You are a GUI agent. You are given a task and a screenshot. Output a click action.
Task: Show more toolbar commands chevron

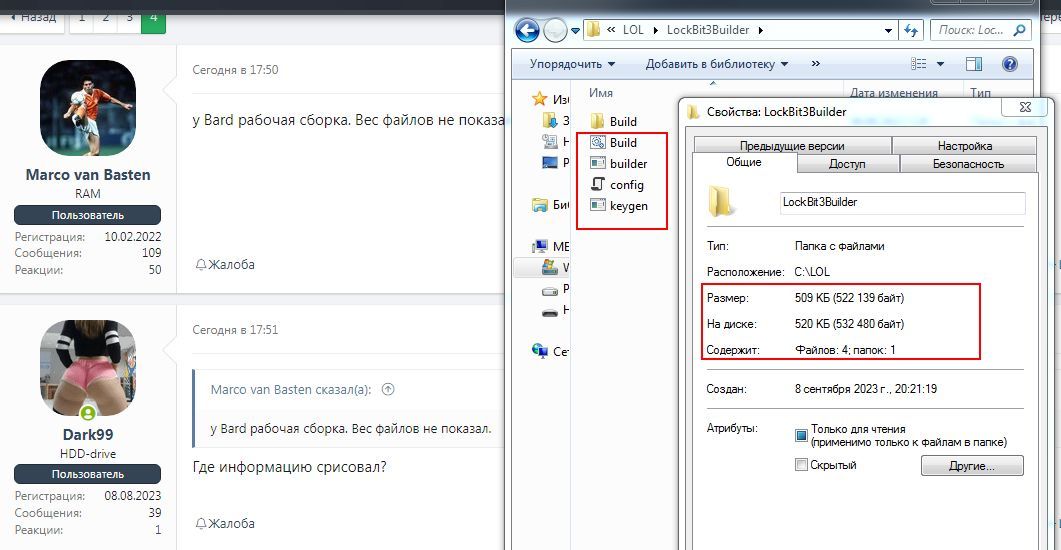click(x=815, y=64)
